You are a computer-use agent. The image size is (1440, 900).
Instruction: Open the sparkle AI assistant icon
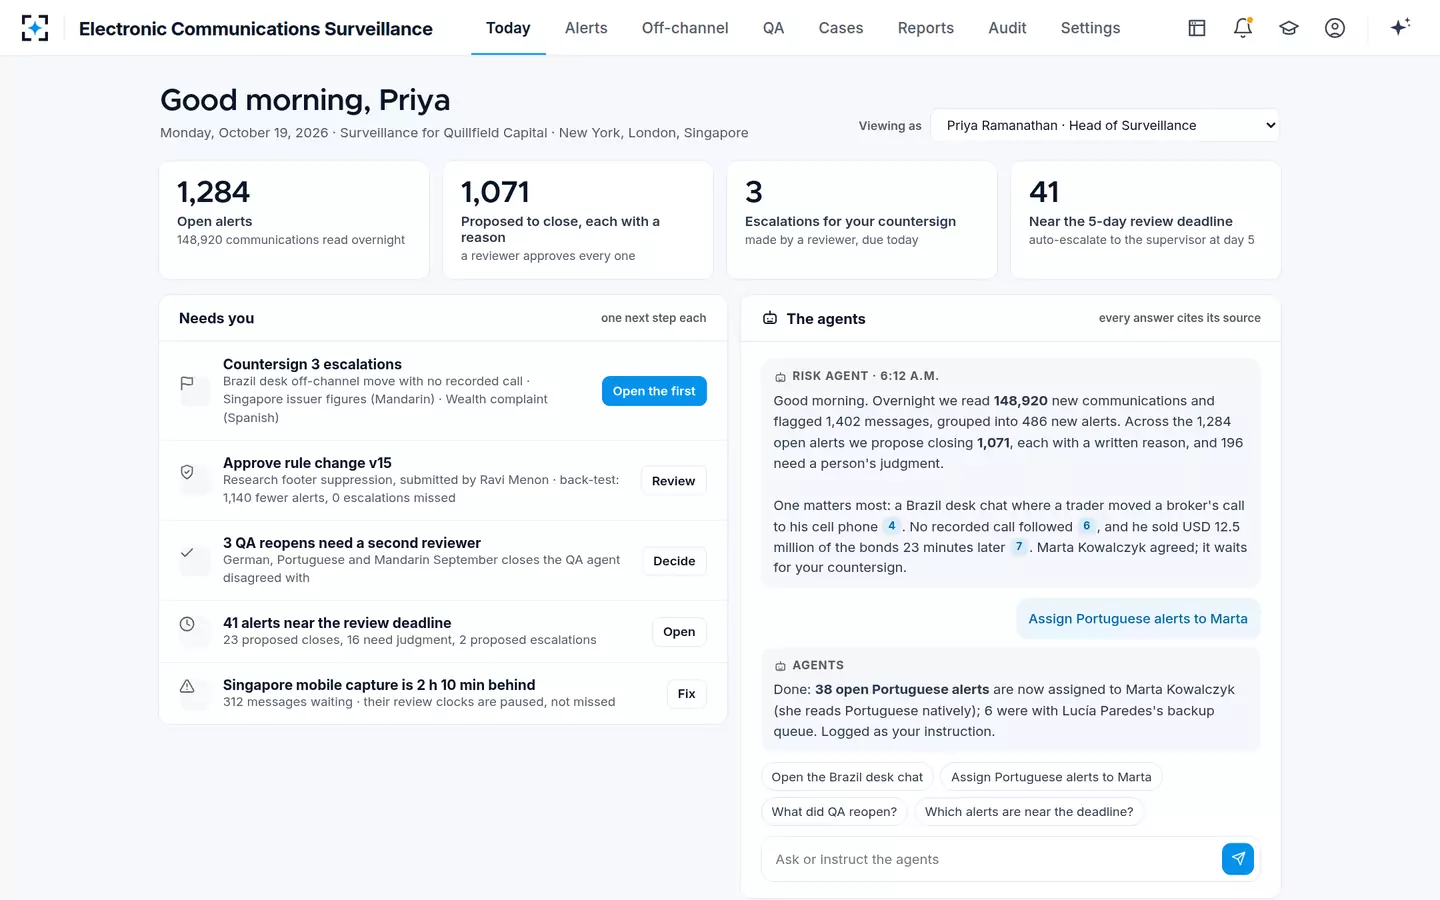1400,27
